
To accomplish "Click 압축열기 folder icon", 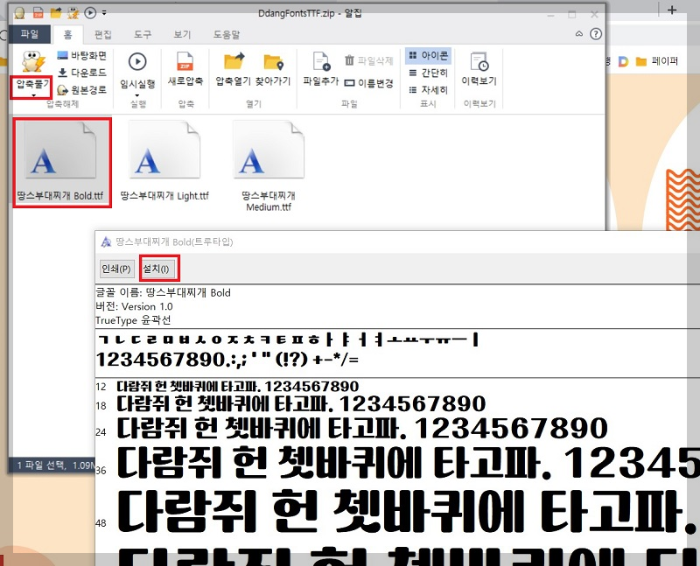I will (233, 62).
